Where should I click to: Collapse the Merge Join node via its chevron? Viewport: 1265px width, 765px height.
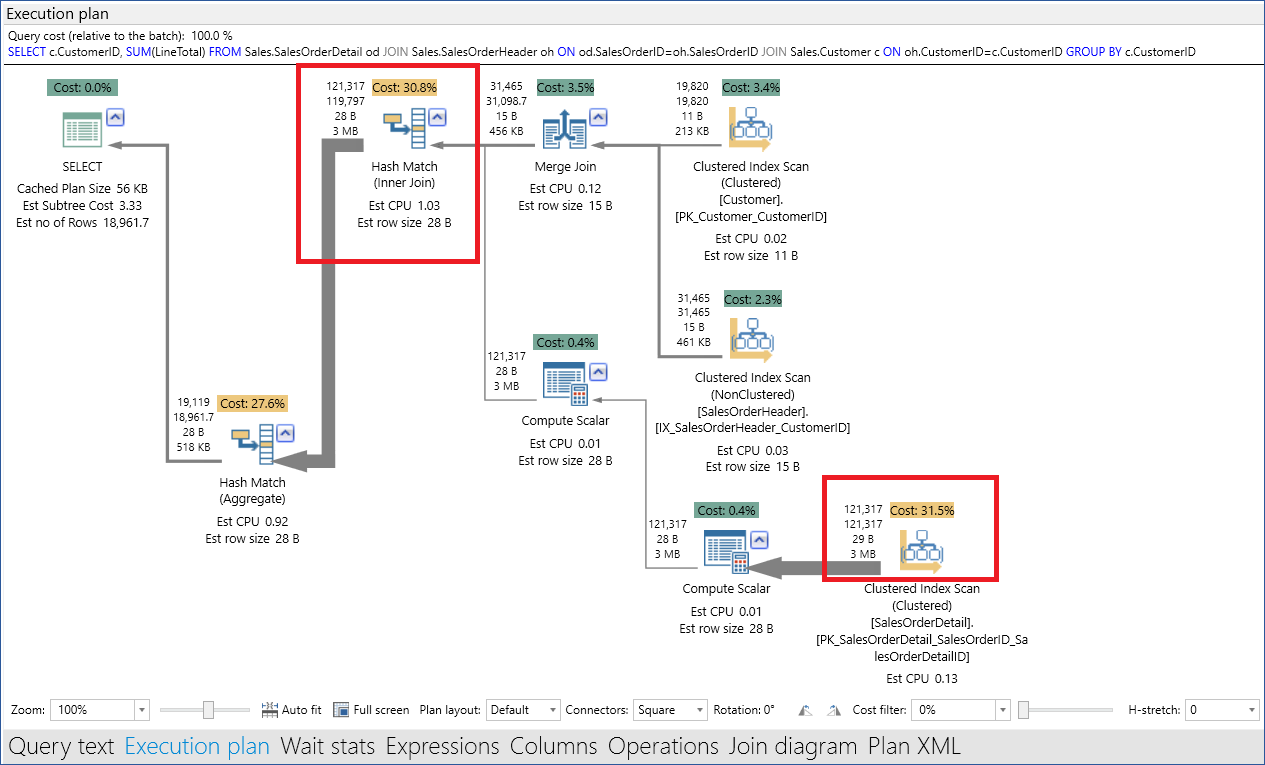tap(599, 116)
